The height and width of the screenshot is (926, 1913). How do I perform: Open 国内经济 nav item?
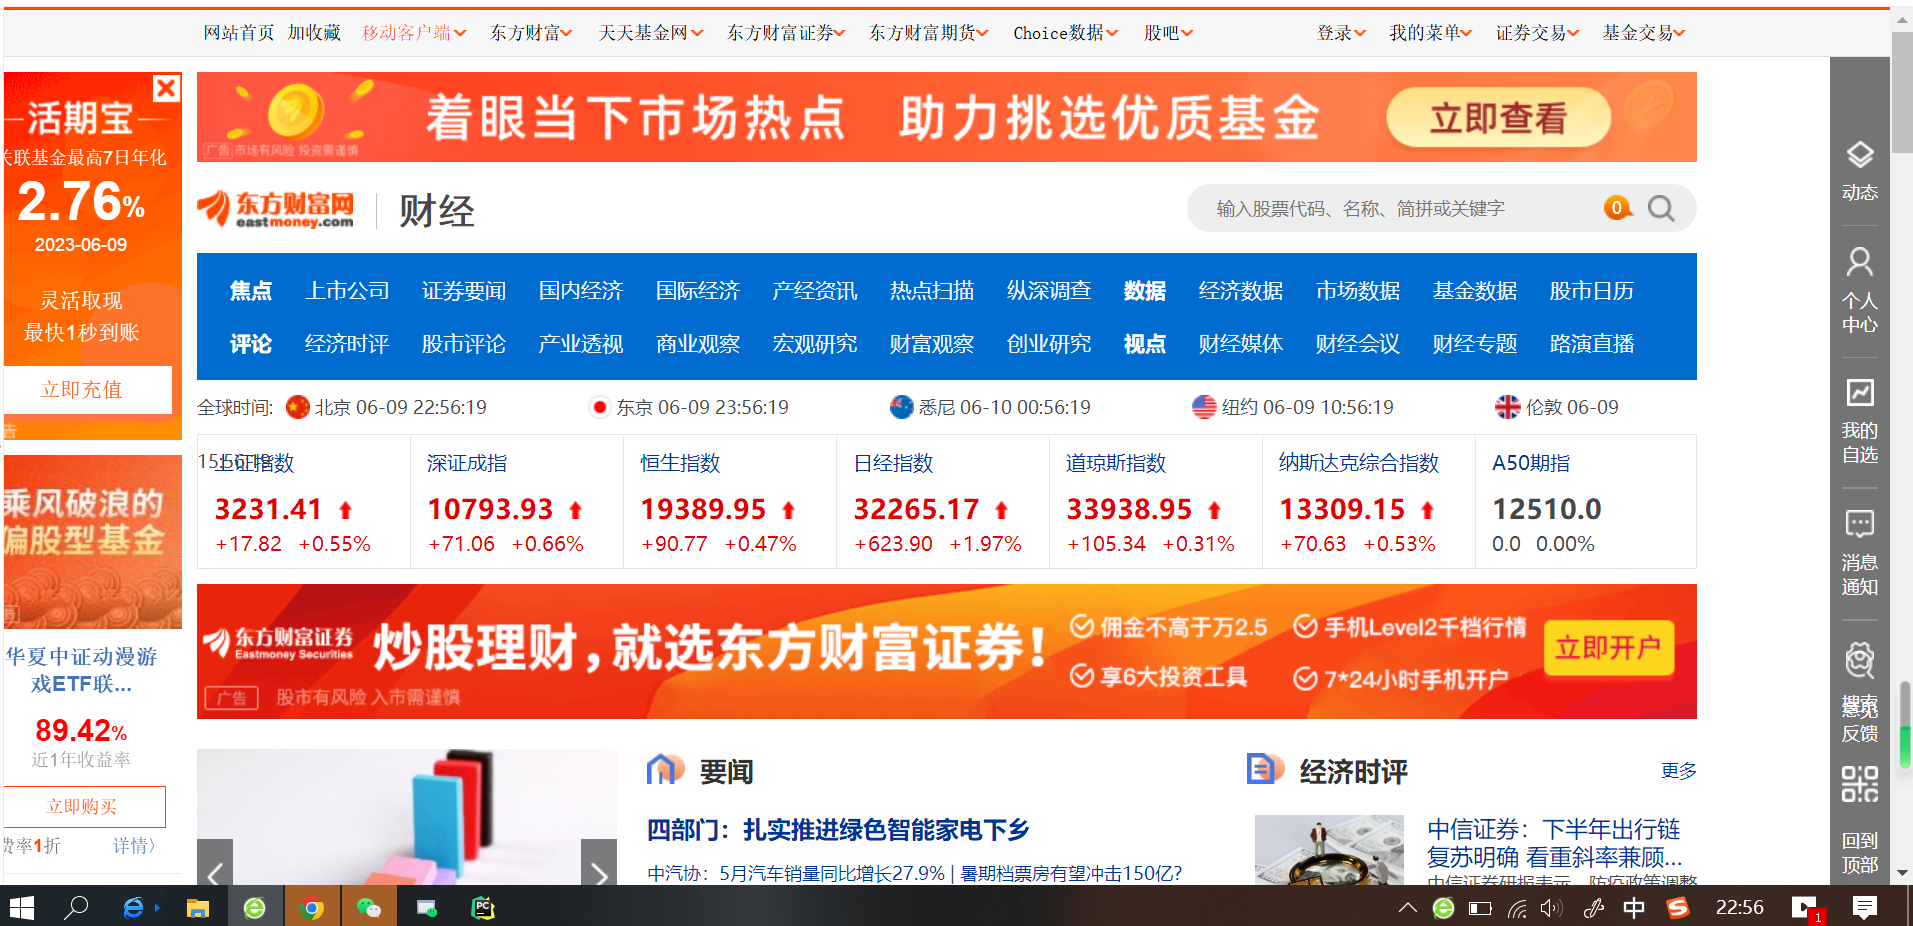click(581, 291)
